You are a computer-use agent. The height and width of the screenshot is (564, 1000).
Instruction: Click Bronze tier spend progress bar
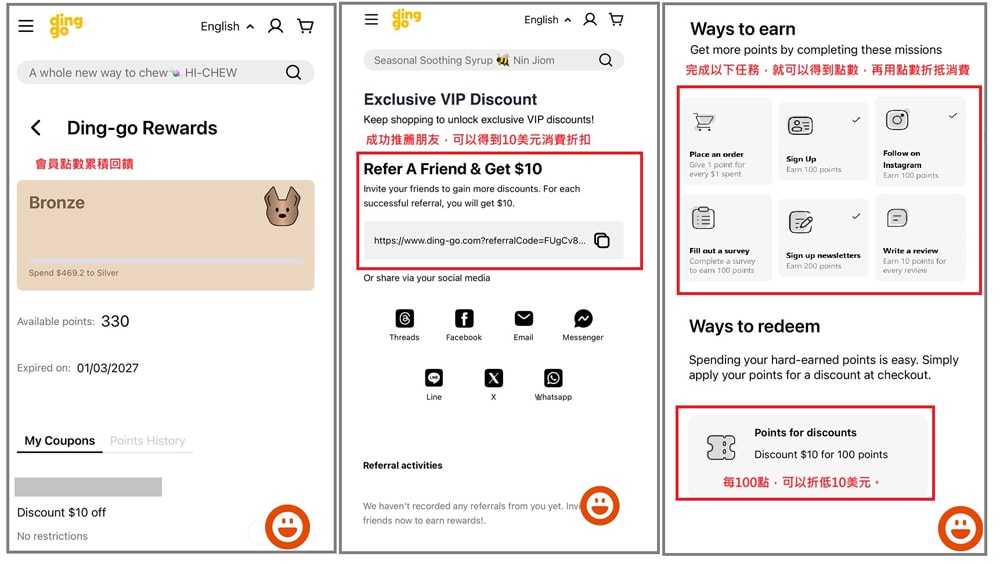[x=165, y=260]
